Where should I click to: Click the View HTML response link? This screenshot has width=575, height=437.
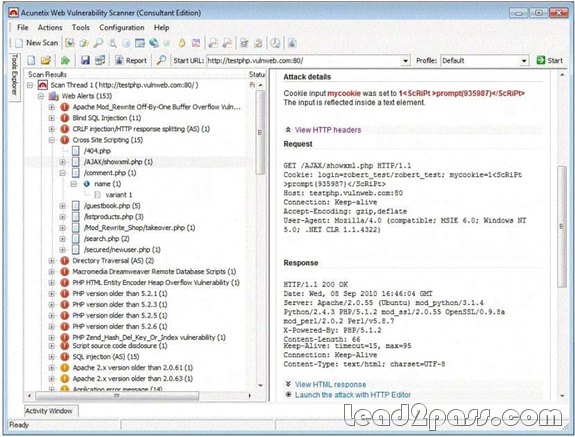(x=330, y=385)
